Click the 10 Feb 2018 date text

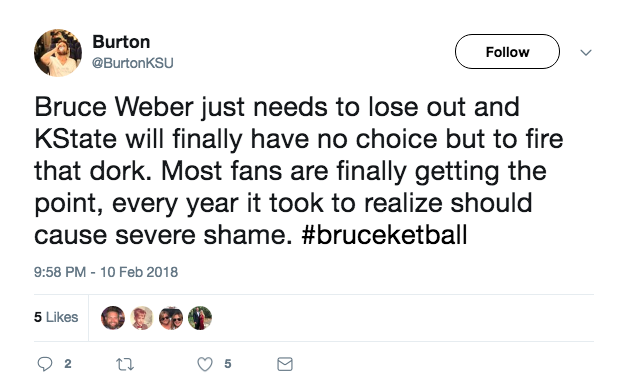tap(139, 272)
